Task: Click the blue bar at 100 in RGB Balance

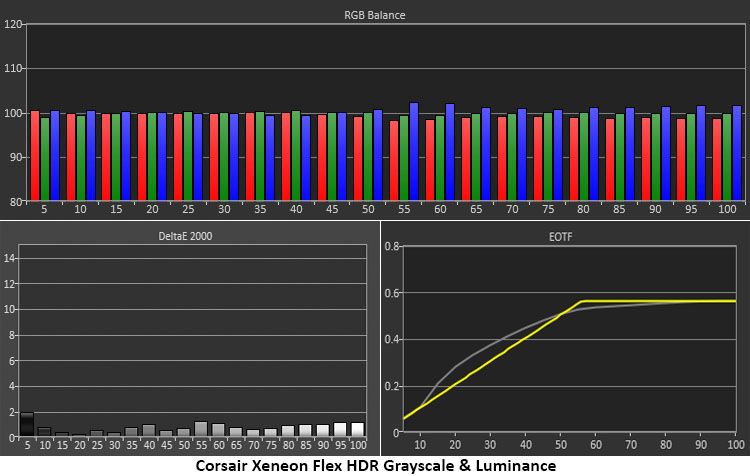Action: click(737, 153)
